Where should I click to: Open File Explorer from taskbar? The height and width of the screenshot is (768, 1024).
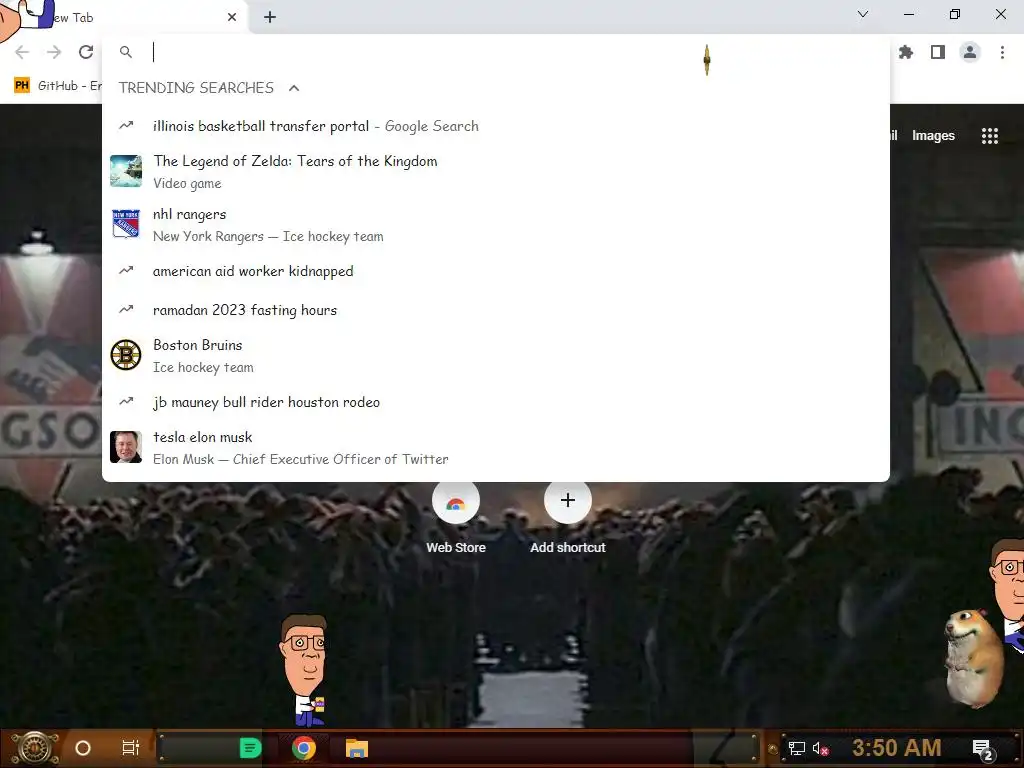click(x=357, y=748)
